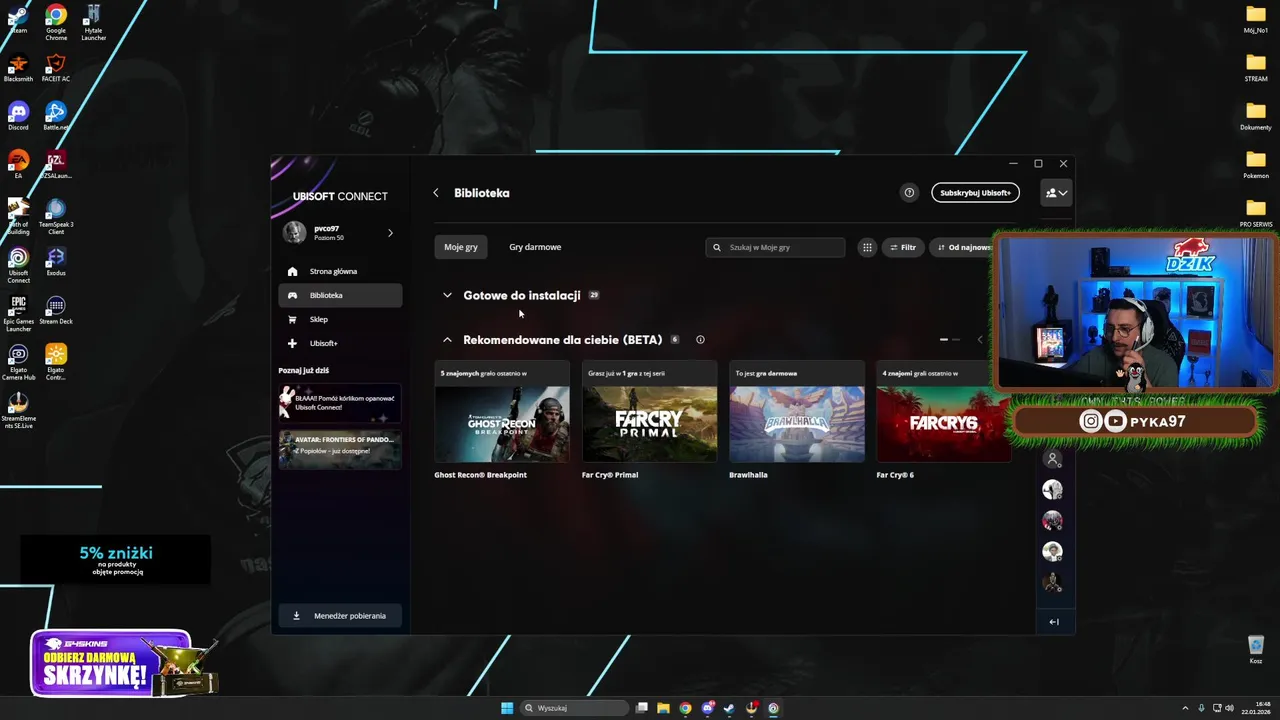Open TeamSpeak 3 Client desktop shortcut
Image resolution: width=1280 pixels, height=720 pixels.
(x=56, y=217)
